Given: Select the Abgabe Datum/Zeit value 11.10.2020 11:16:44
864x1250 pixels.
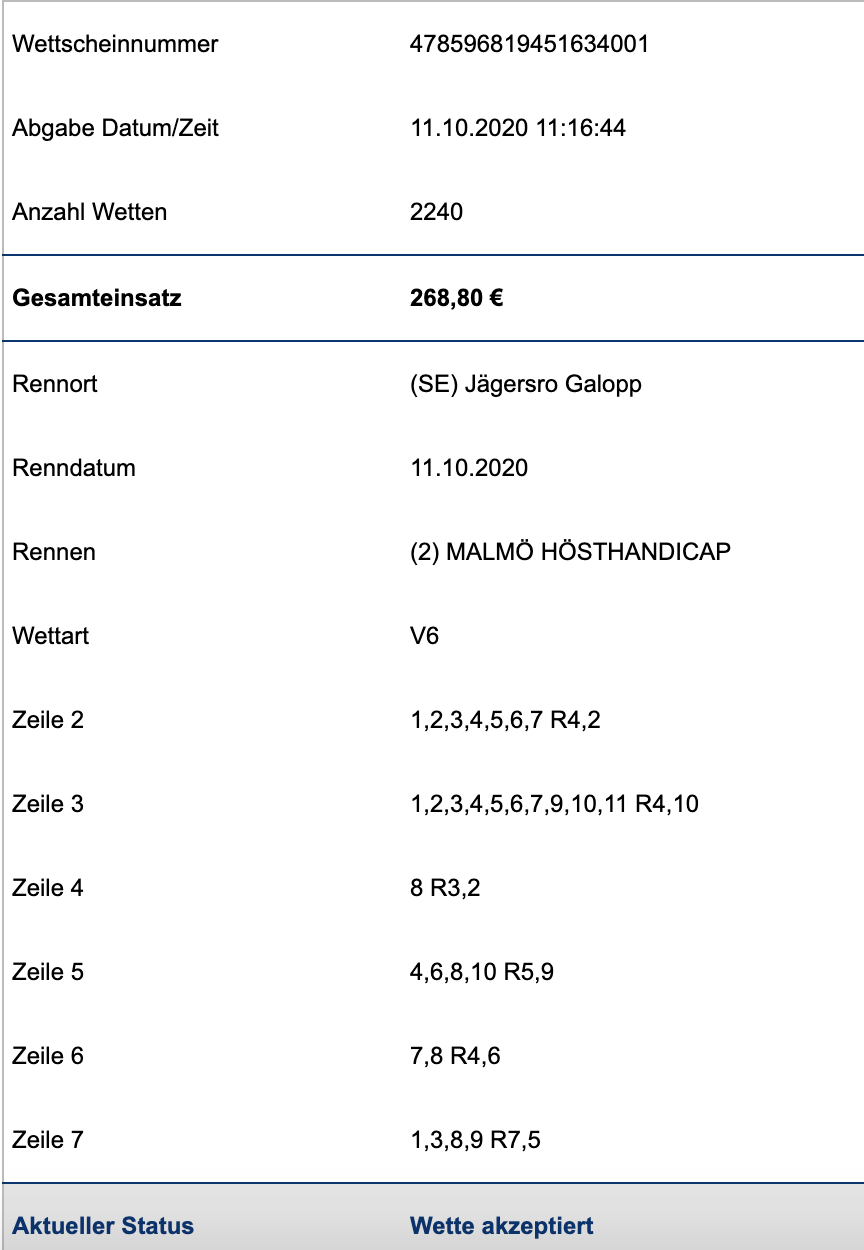Looking at the screenshot, I should tap(518, 128).
